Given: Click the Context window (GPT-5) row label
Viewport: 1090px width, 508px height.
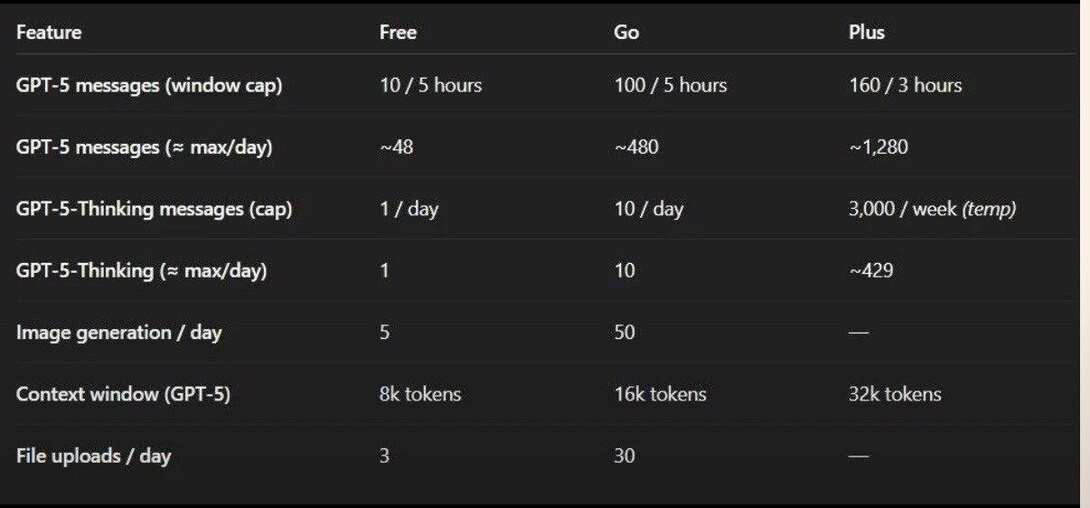Looking at the screenshot, I should click(x=123, y=394).
